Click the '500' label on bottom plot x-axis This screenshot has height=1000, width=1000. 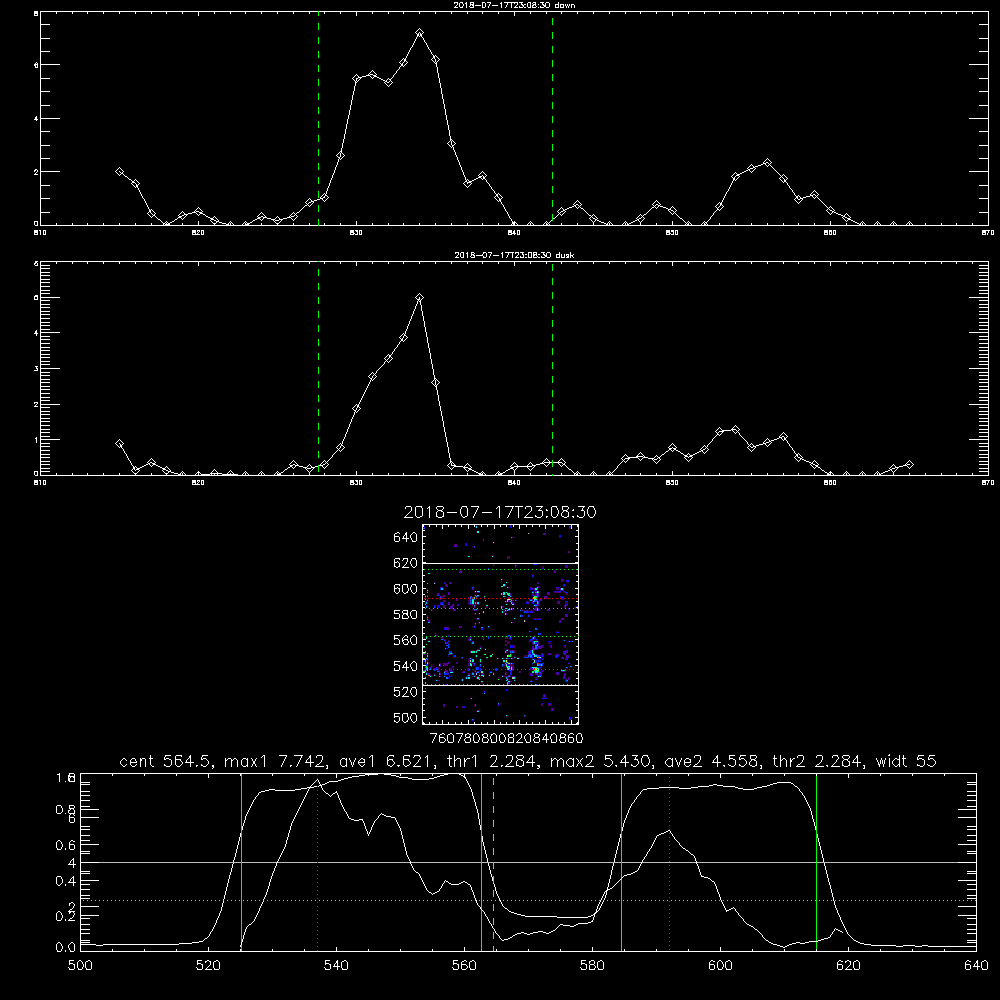tap(80, 966)
